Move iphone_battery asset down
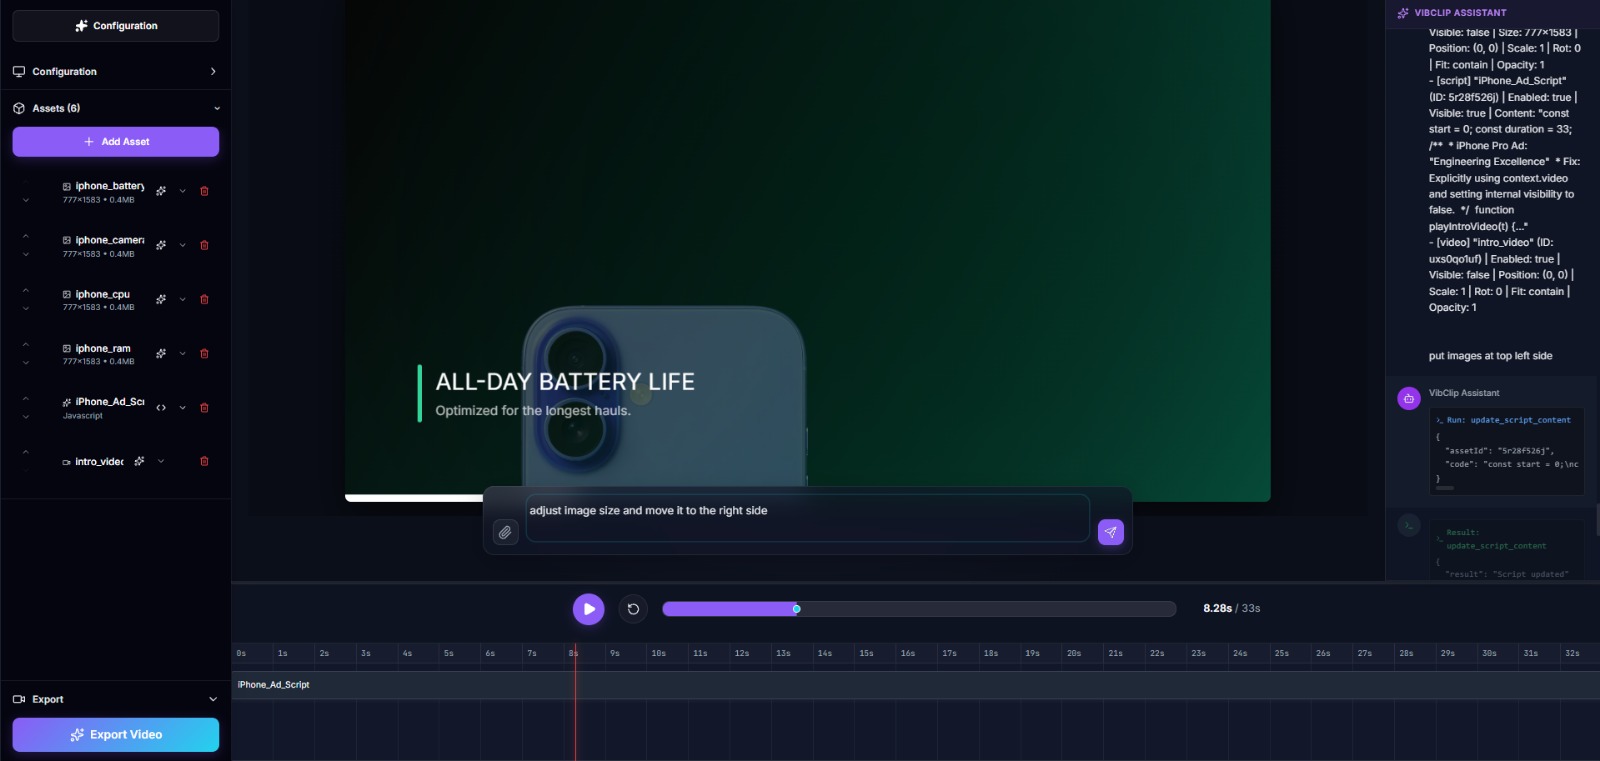The image size is (1600, 761). (26, 200)
